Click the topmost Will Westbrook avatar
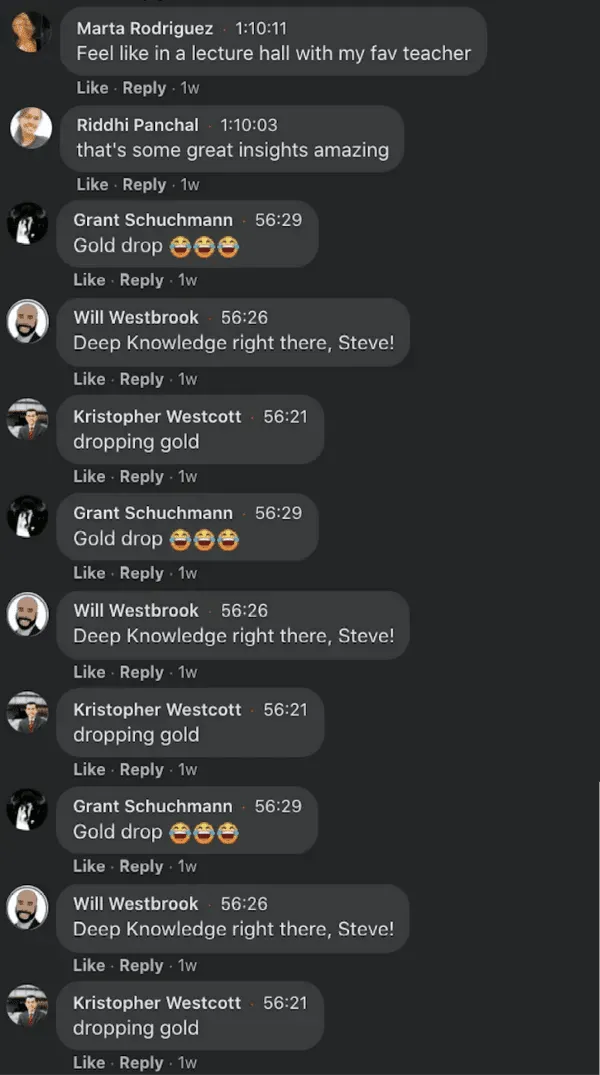The width and height of the screenshot is (600, 1075). pos(27,321)
